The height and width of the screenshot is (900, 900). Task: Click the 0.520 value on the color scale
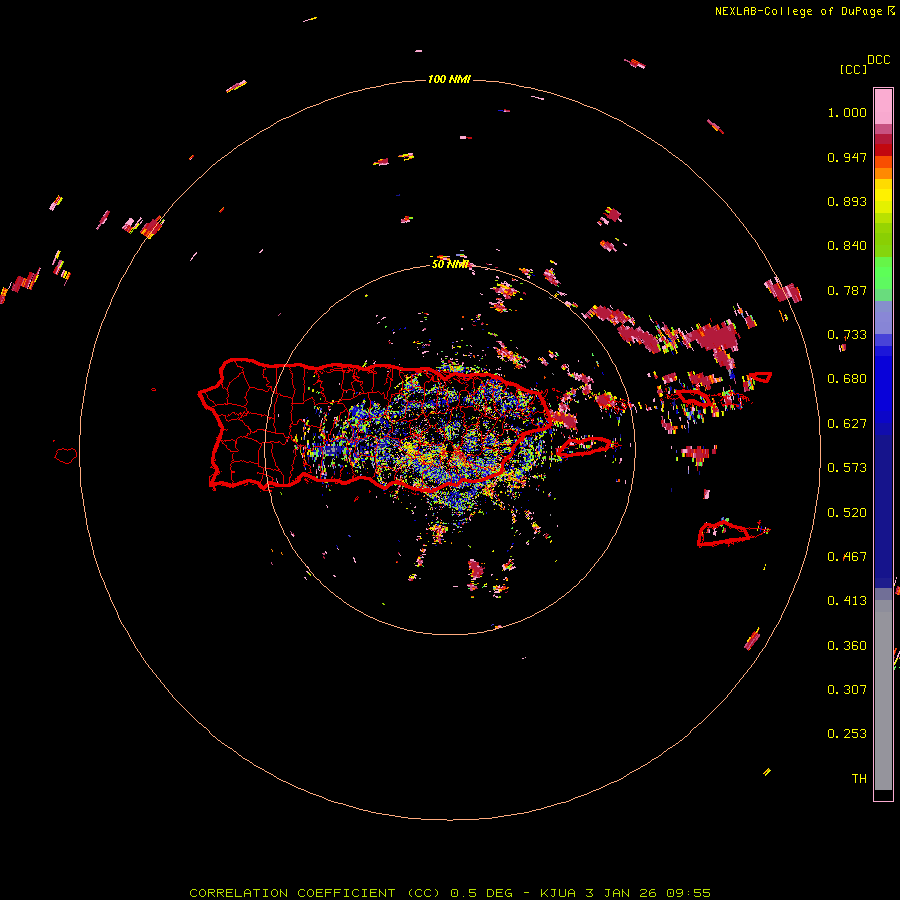pyautogui.click(x=847, y=513)
